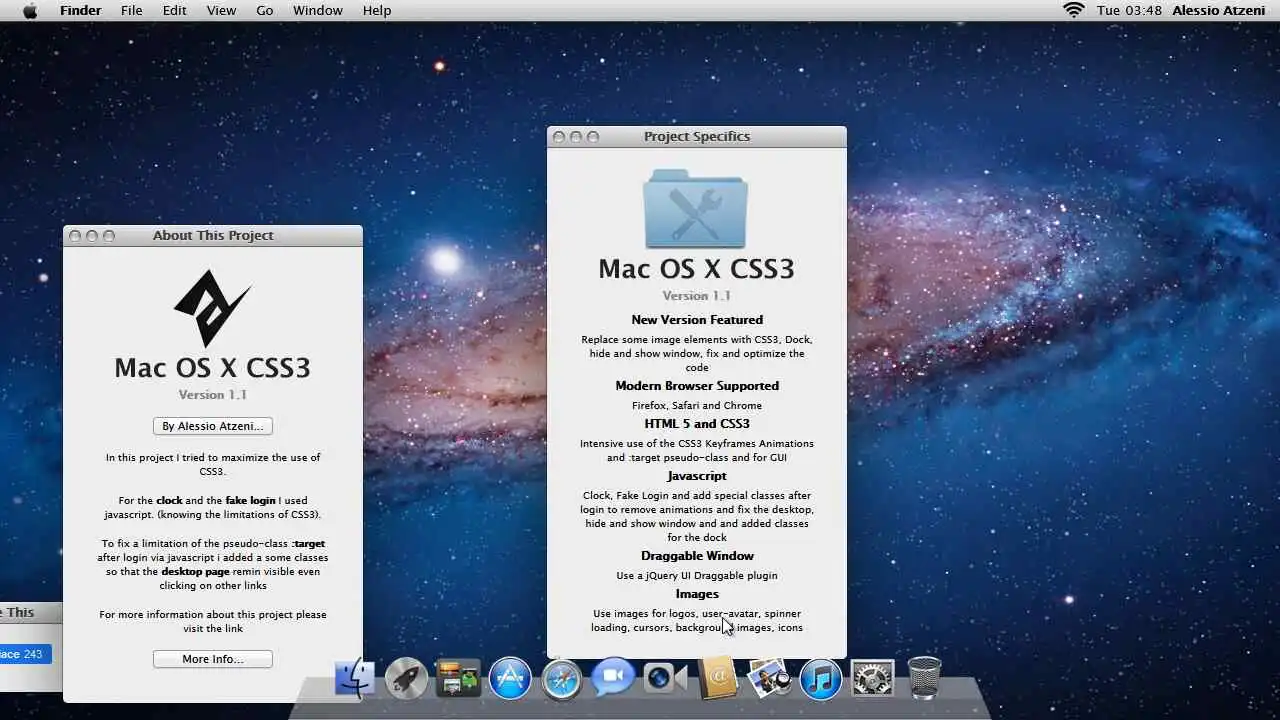Image resolution: width=1280 pixels, height=720 pixels.
Task: Launch Launchpad rocket icon in dock
Action: point(406,679)
